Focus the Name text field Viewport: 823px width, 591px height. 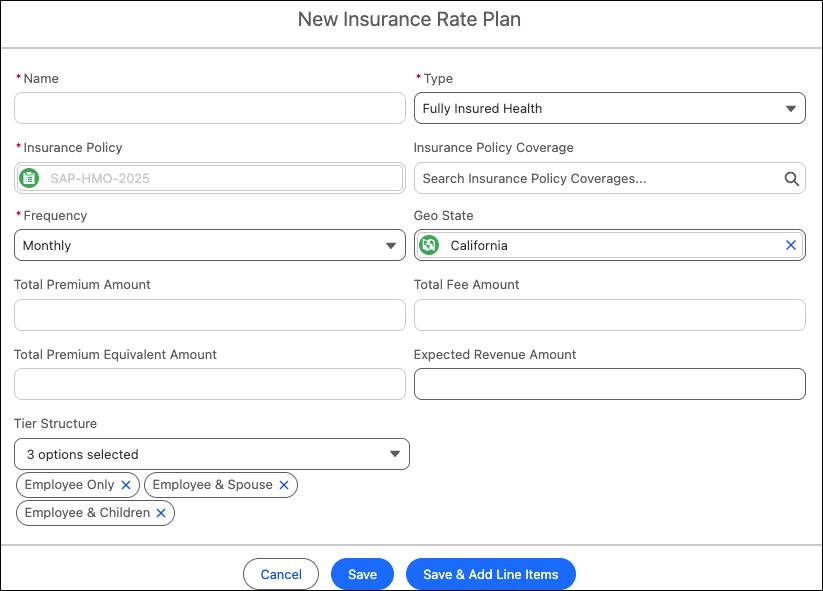[x=209, y=108]
